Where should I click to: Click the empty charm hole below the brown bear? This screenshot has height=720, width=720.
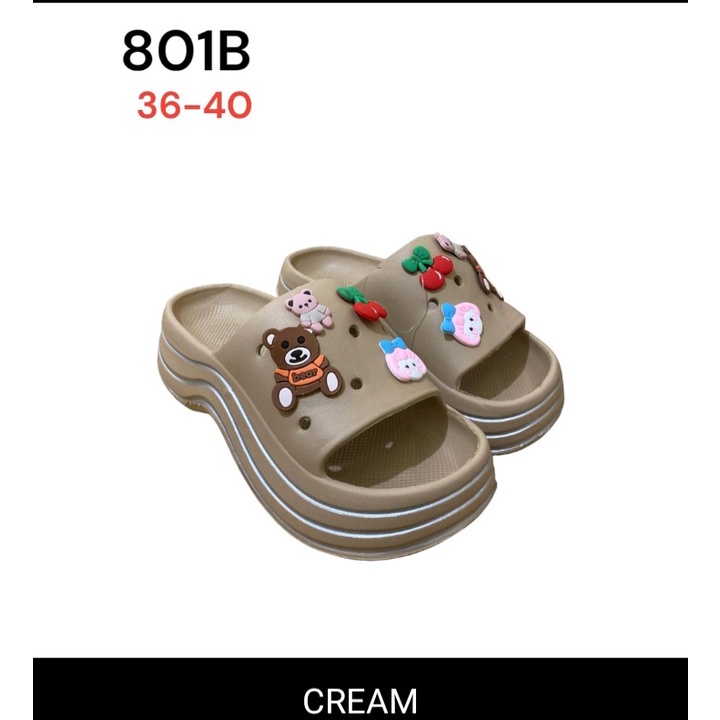pos(305,421)
